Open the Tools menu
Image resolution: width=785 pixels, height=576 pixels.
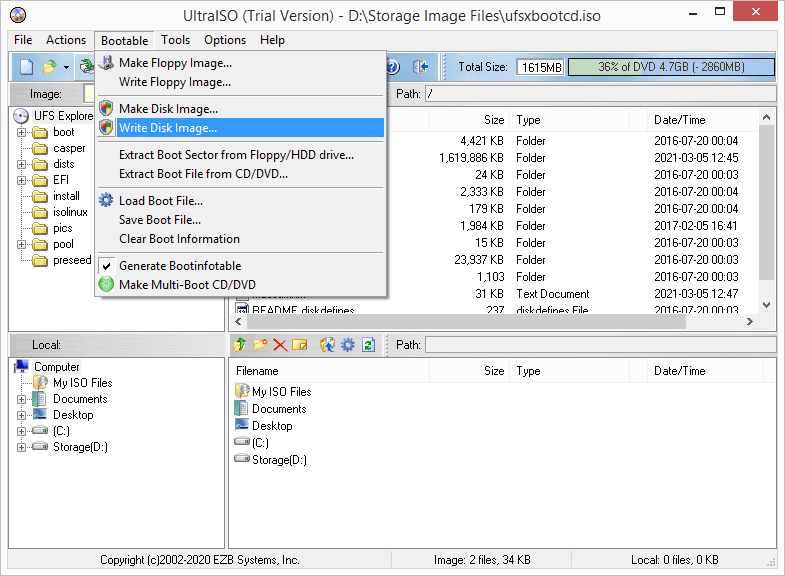tap(175, 40)
